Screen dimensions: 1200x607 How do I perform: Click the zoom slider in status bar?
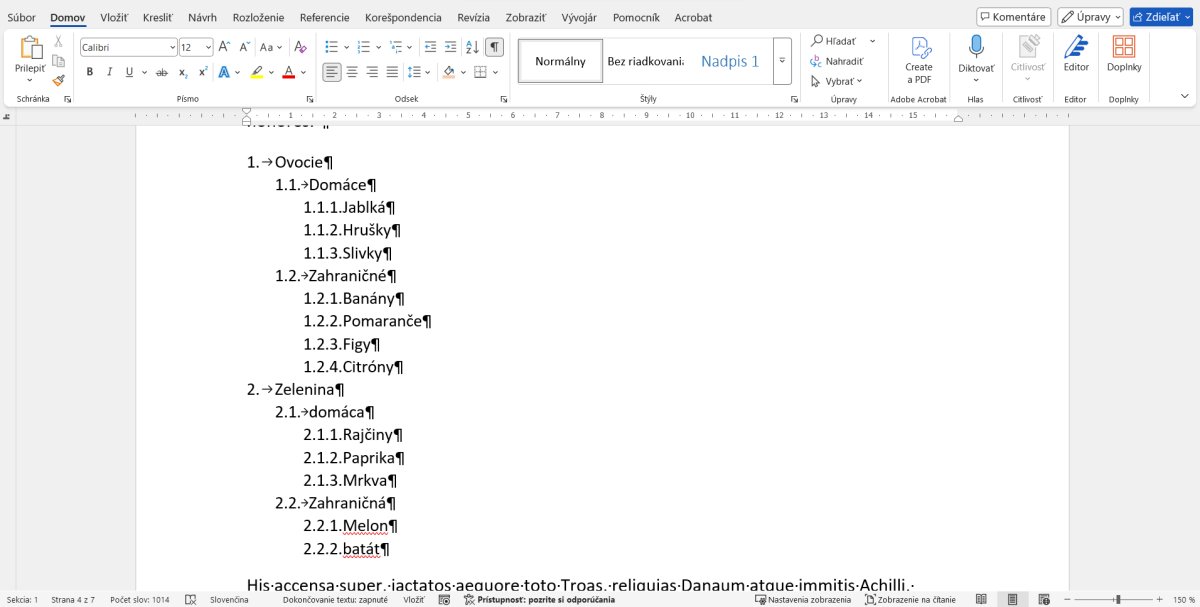[1118, 599]
